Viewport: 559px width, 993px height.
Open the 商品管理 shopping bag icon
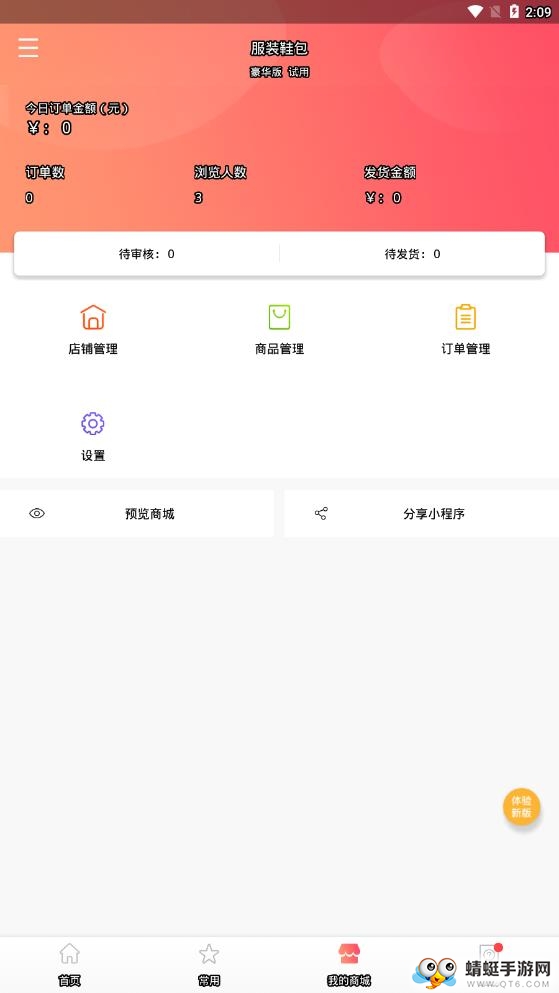279,317
